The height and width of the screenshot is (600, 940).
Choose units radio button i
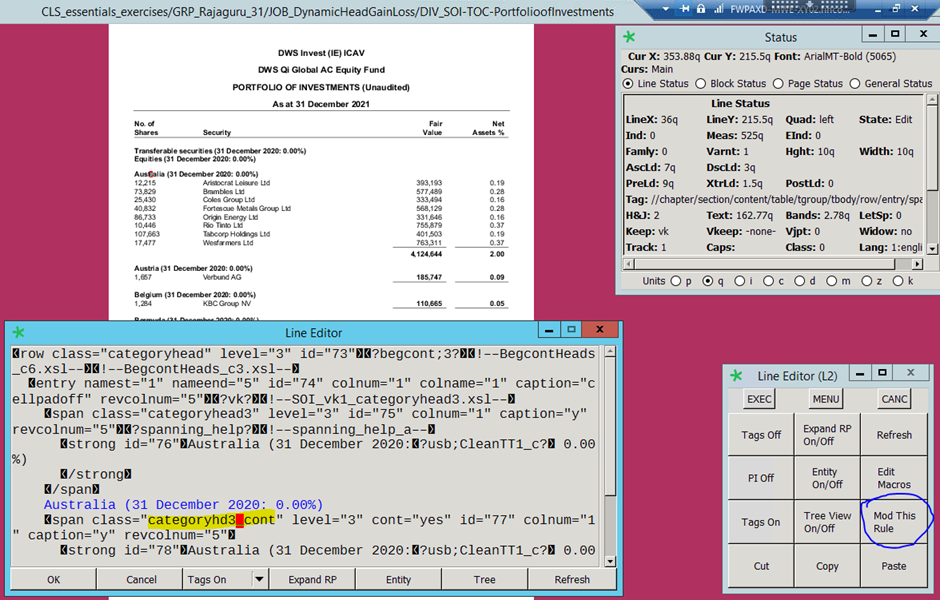(x=740, y=281)
